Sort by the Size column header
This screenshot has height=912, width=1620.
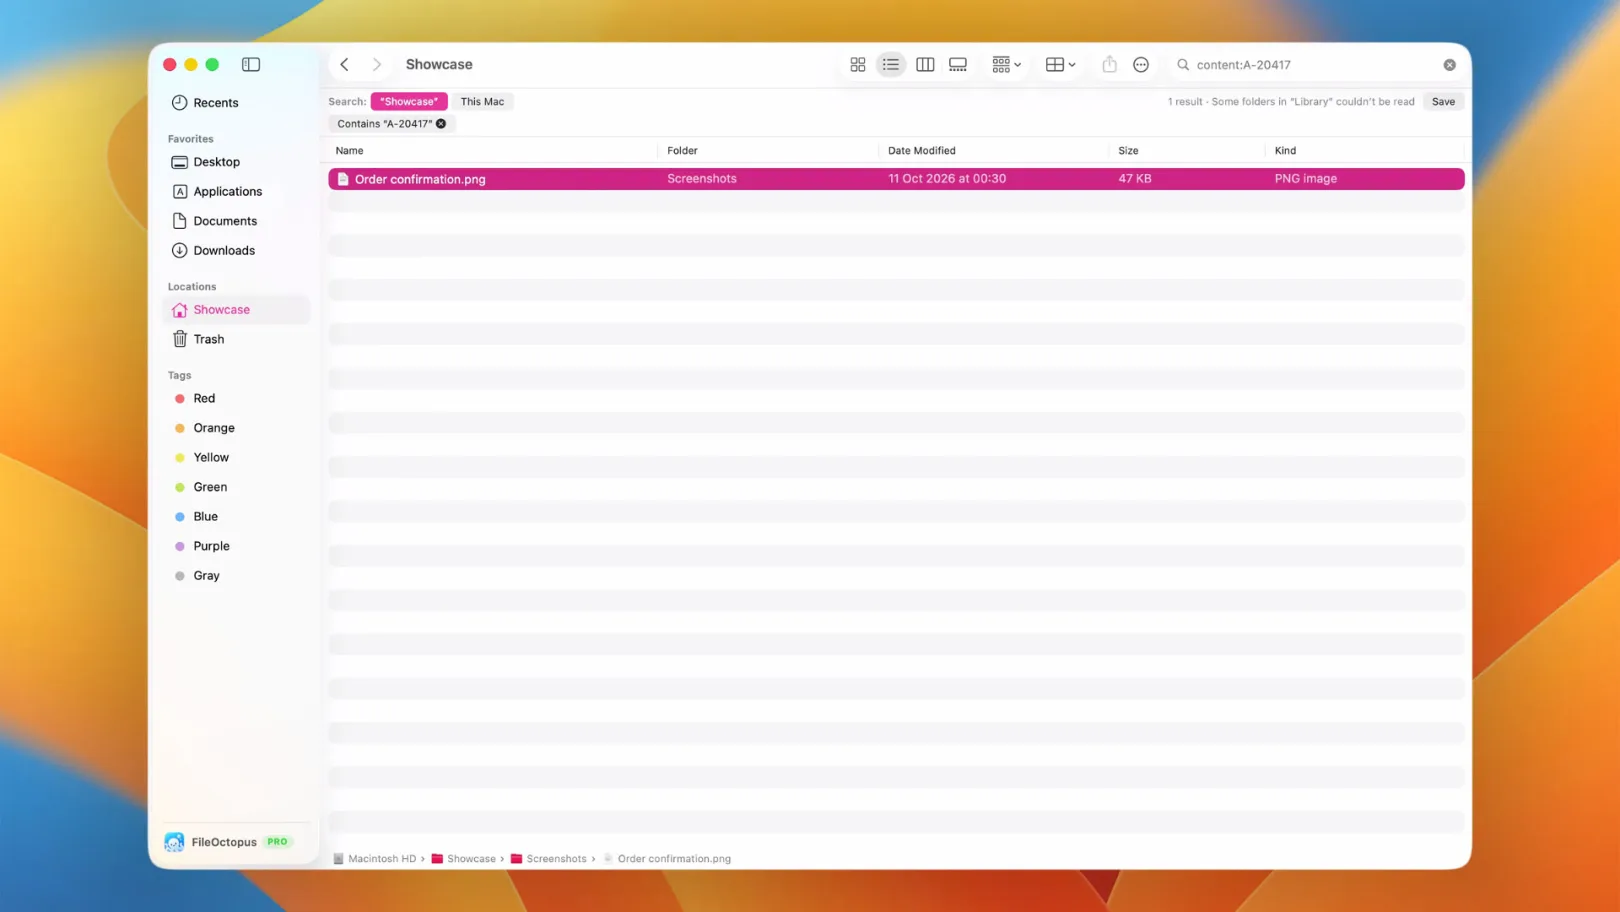(x=1128, y=151)
